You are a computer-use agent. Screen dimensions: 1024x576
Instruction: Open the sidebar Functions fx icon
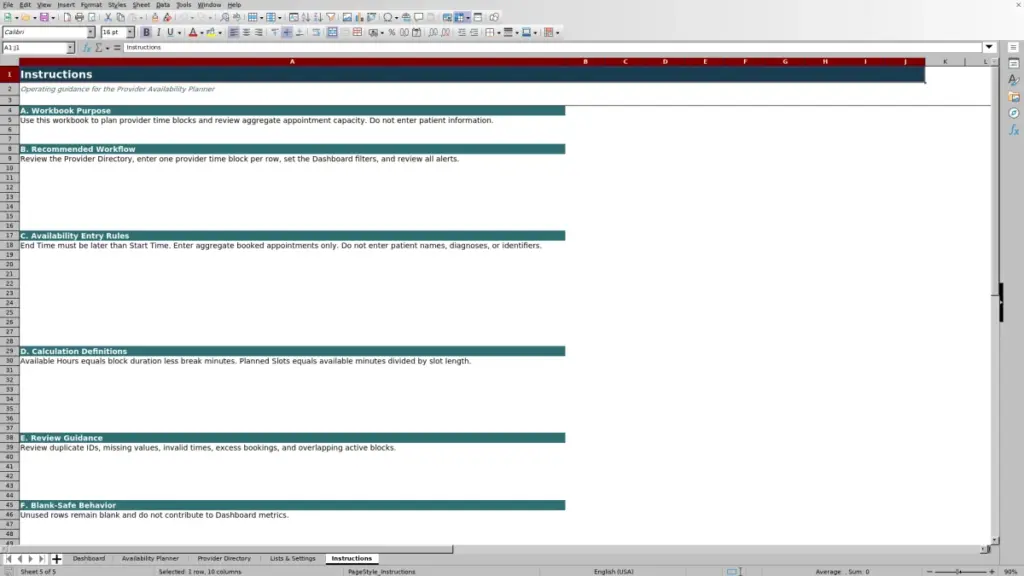[1014, 130]
